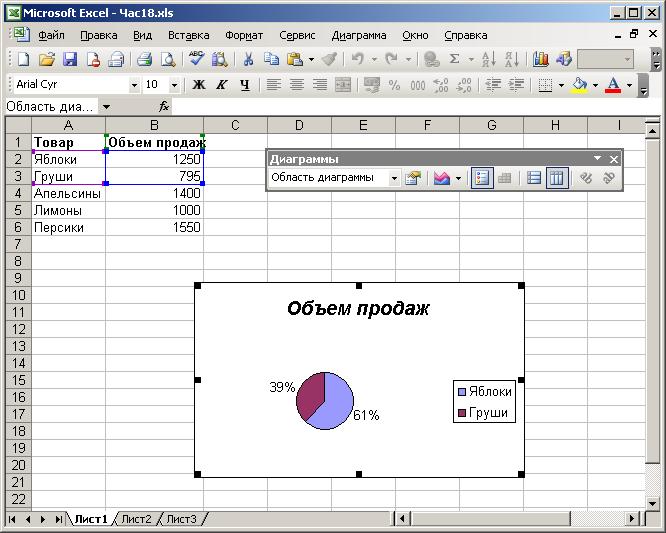Viewport: 666px width, 533px height.
Task: Switch to the Лист2 sheet tab
Action: point(136,519)
